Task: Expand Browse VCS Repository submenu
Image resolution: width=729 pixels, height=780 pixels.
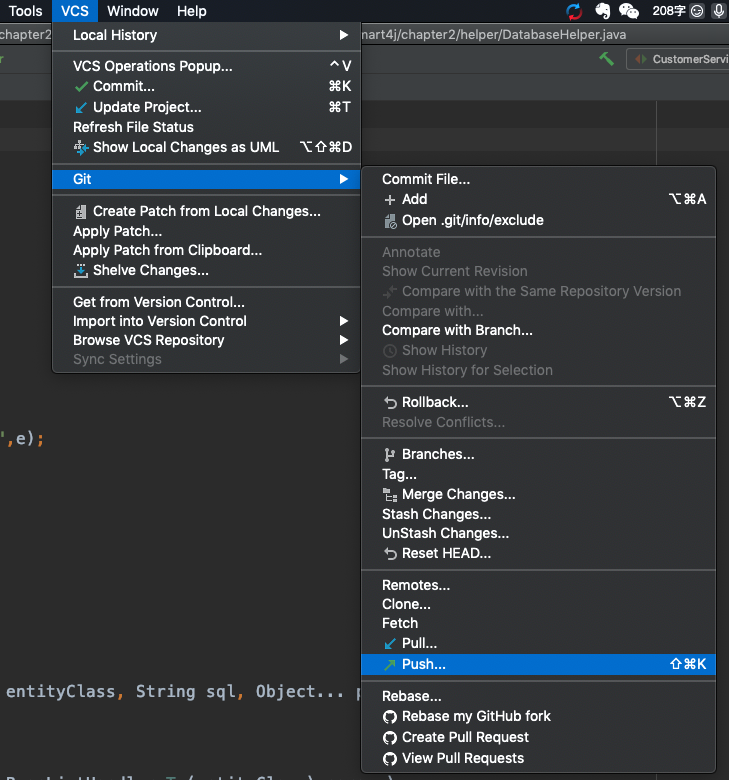Action: 206,340
